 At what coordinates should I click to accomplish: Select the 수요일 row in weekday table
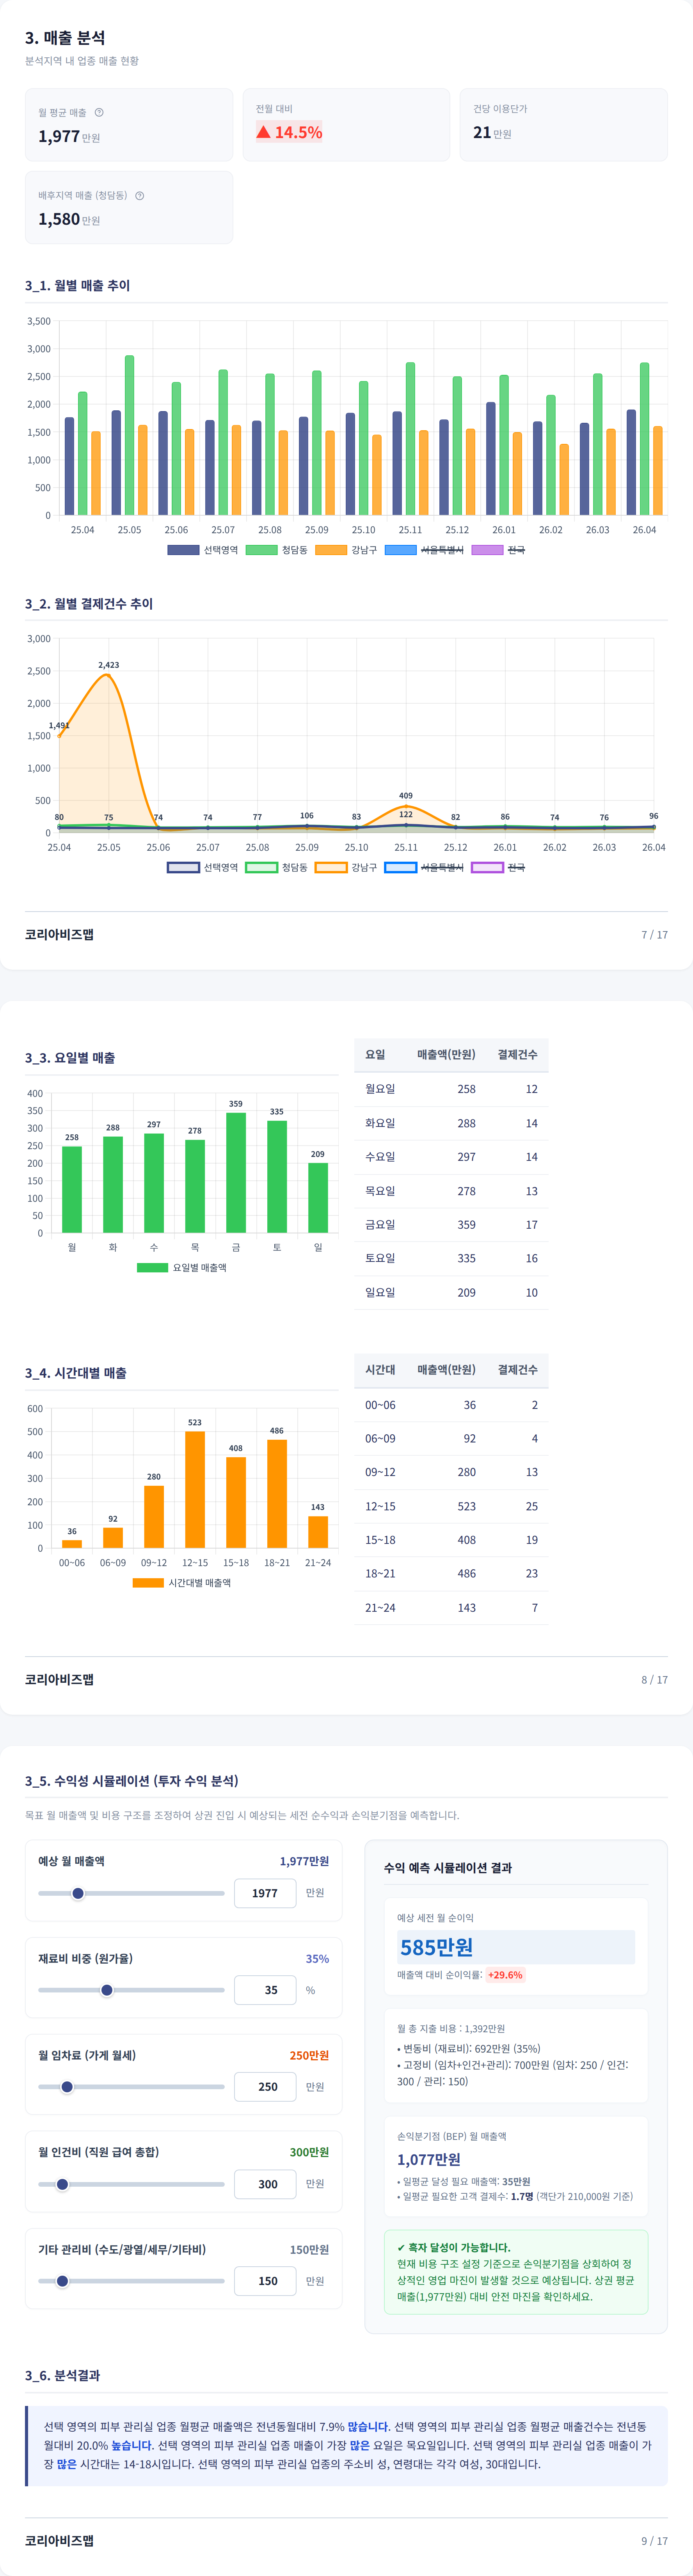tap(451, 1157)
